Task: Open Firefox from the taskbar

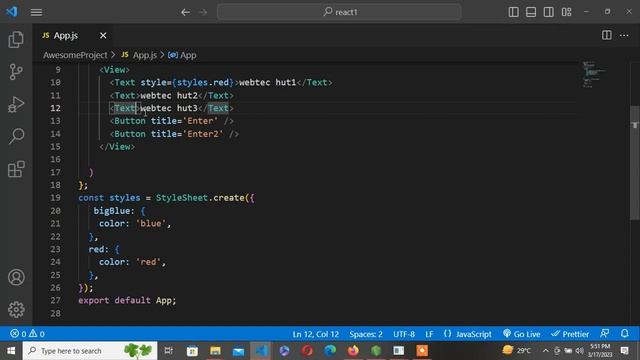Action: pyautogui.click(x=353, y=351)
